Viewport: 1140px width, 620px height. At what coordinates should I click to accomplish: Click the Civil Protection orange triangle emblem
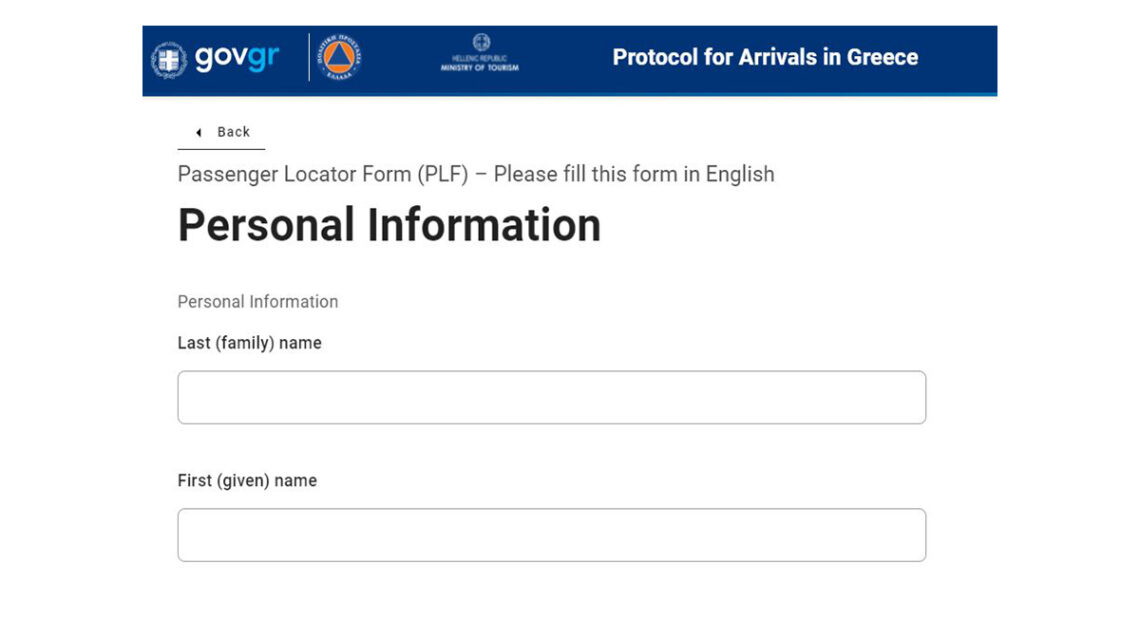tap(340, 58)
